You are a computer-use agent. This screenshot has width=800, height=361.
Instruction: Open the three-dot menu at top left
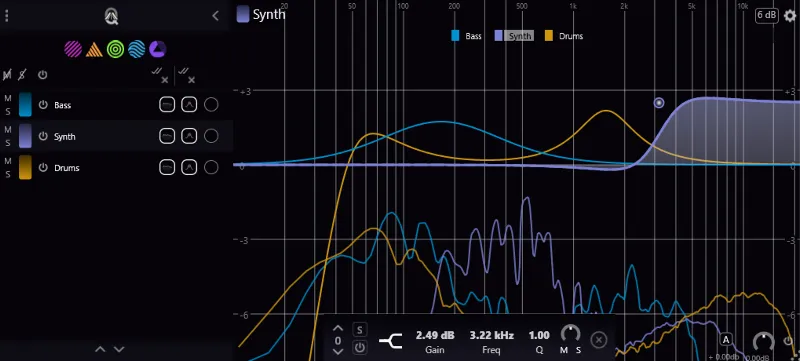tap(7, 16)
